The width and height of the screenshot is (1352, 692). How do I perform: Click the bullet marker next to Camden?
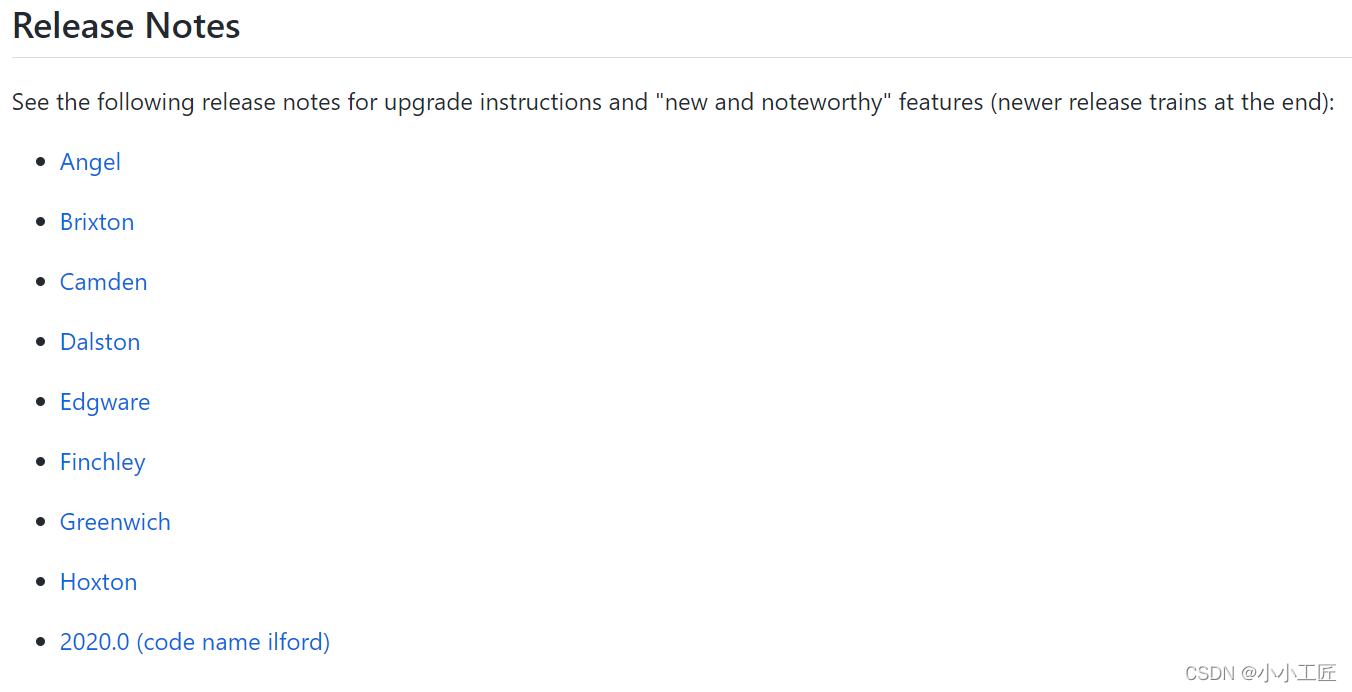click(41, 281)
